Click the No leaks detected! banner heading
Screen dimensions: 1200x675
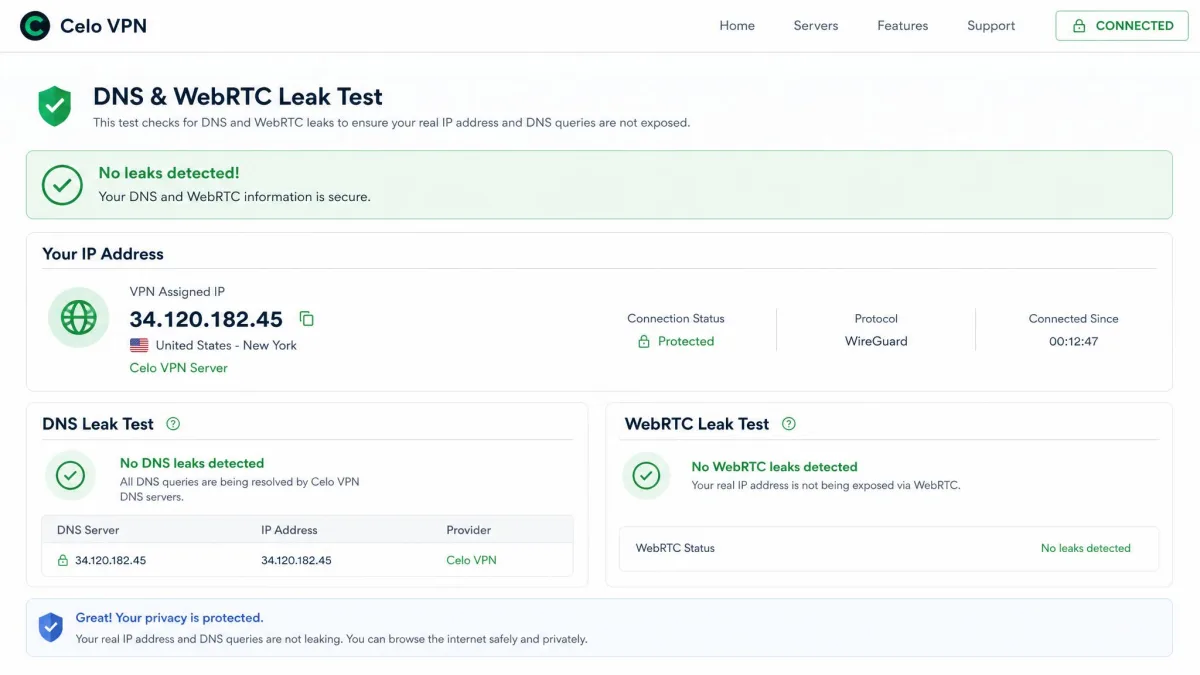tap(169, 173)
